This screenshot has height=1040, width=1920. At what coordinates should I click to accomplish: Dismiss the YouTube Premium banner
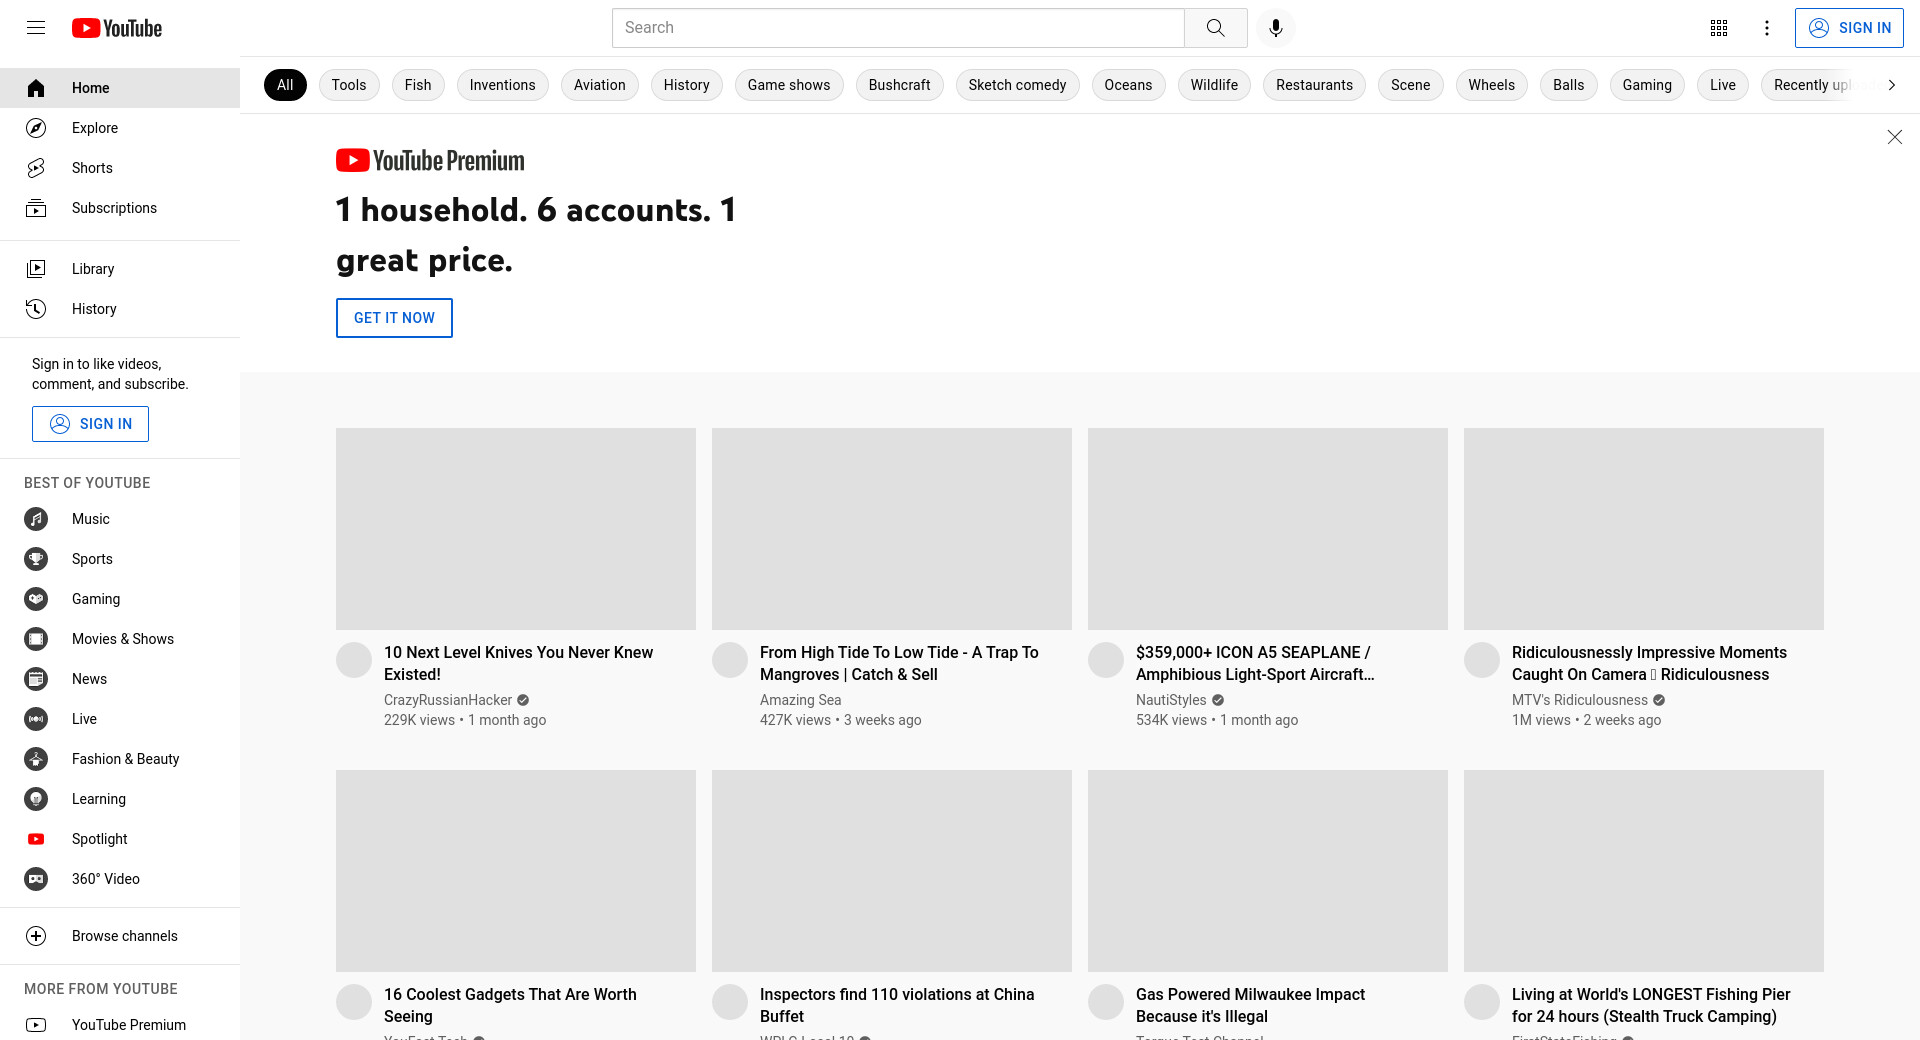pyautogui.click(x=1894, y=137)
